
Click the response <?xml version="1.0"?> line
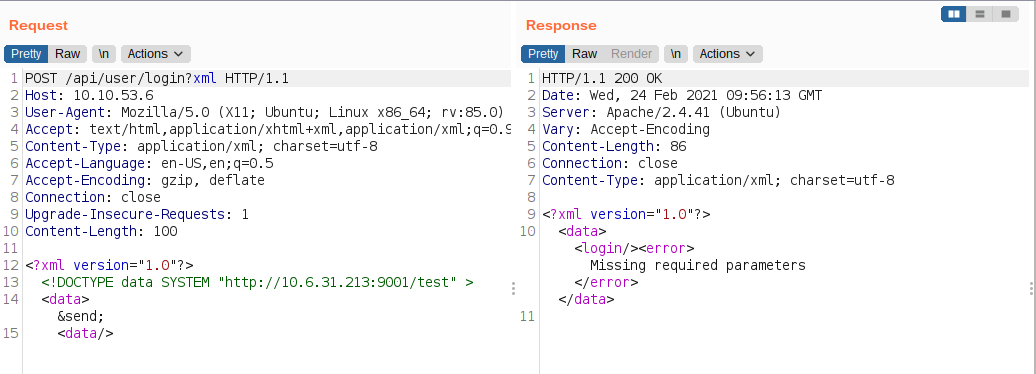tap(626, 214)
